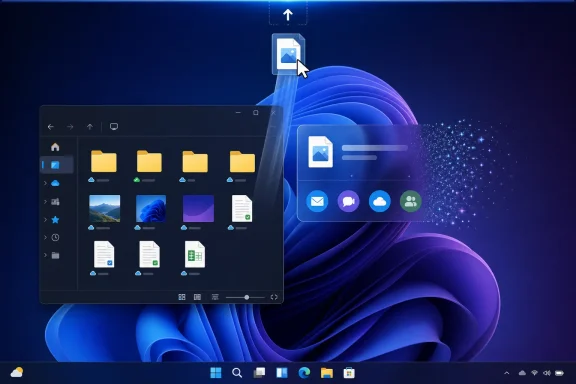Minimize the File Explorer window
The image size is (576, 384).
(238, 112)
